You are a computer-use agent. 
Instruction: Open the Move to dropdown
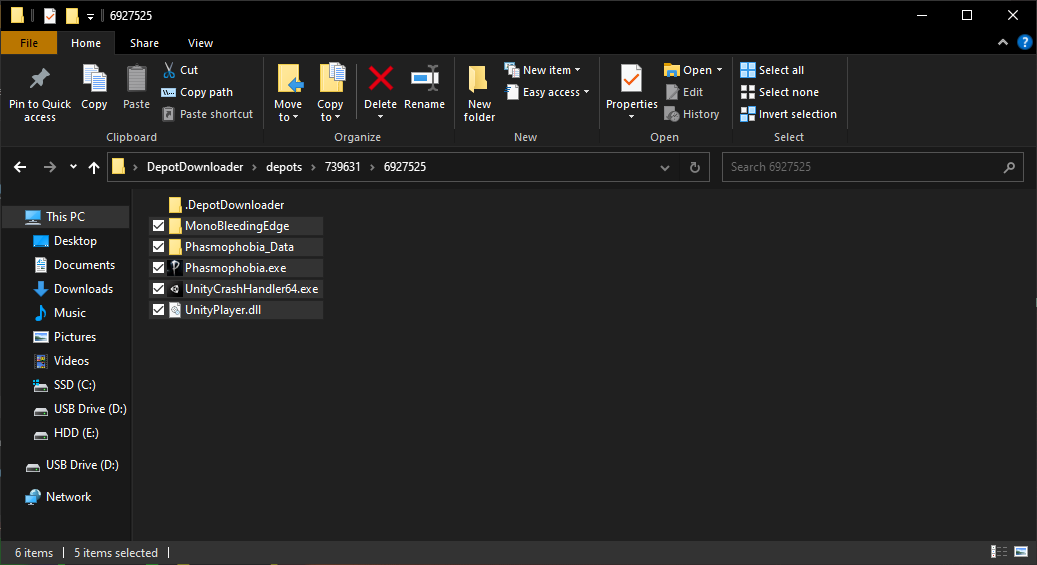click(288, 110)
